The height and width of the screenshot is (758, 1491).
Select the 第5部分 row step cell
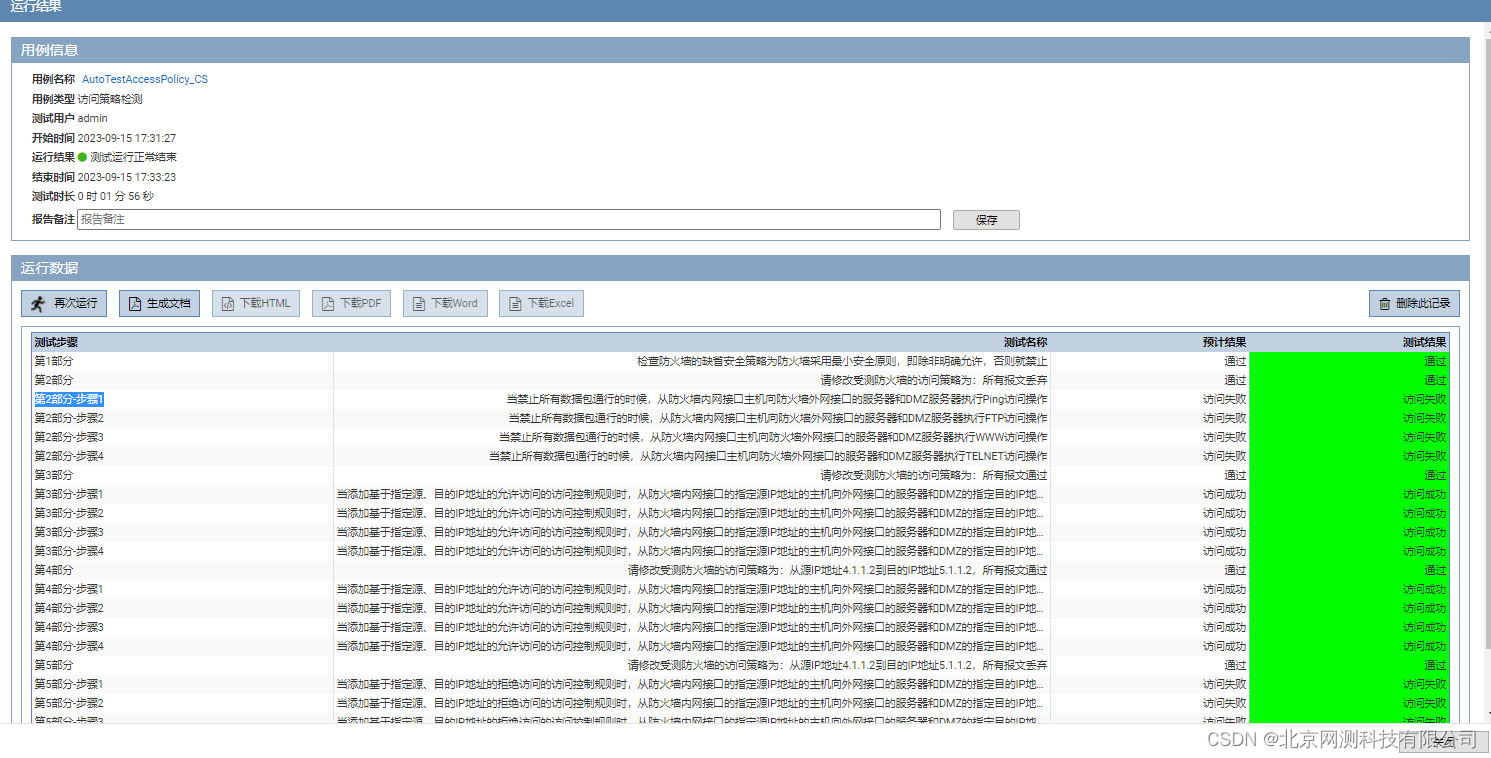pyautogui.click(x=182, y=665)
